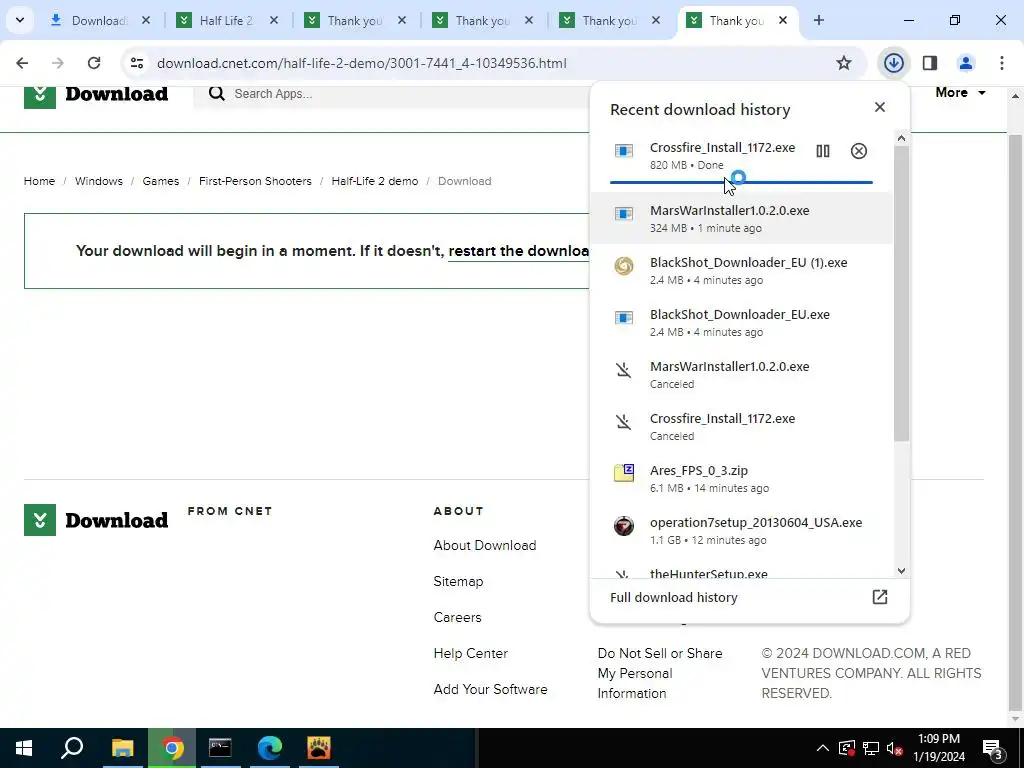1024x768 pixels.
Task: Open the Half-Life 2 demo breadcrumb
Action: pos(375,181)
